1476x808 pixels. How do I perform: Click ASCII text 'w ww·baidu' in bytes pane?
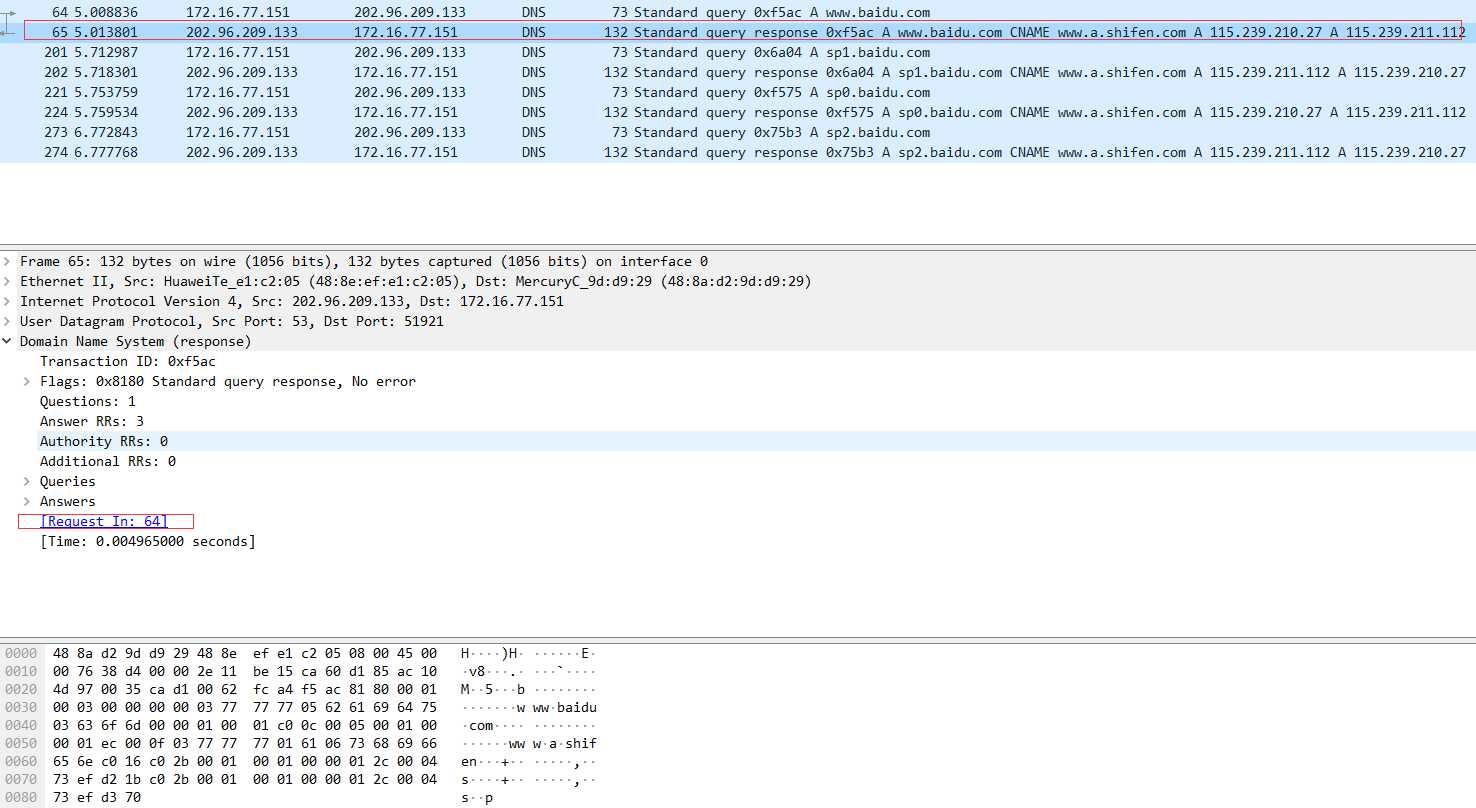tap(557, 707)
